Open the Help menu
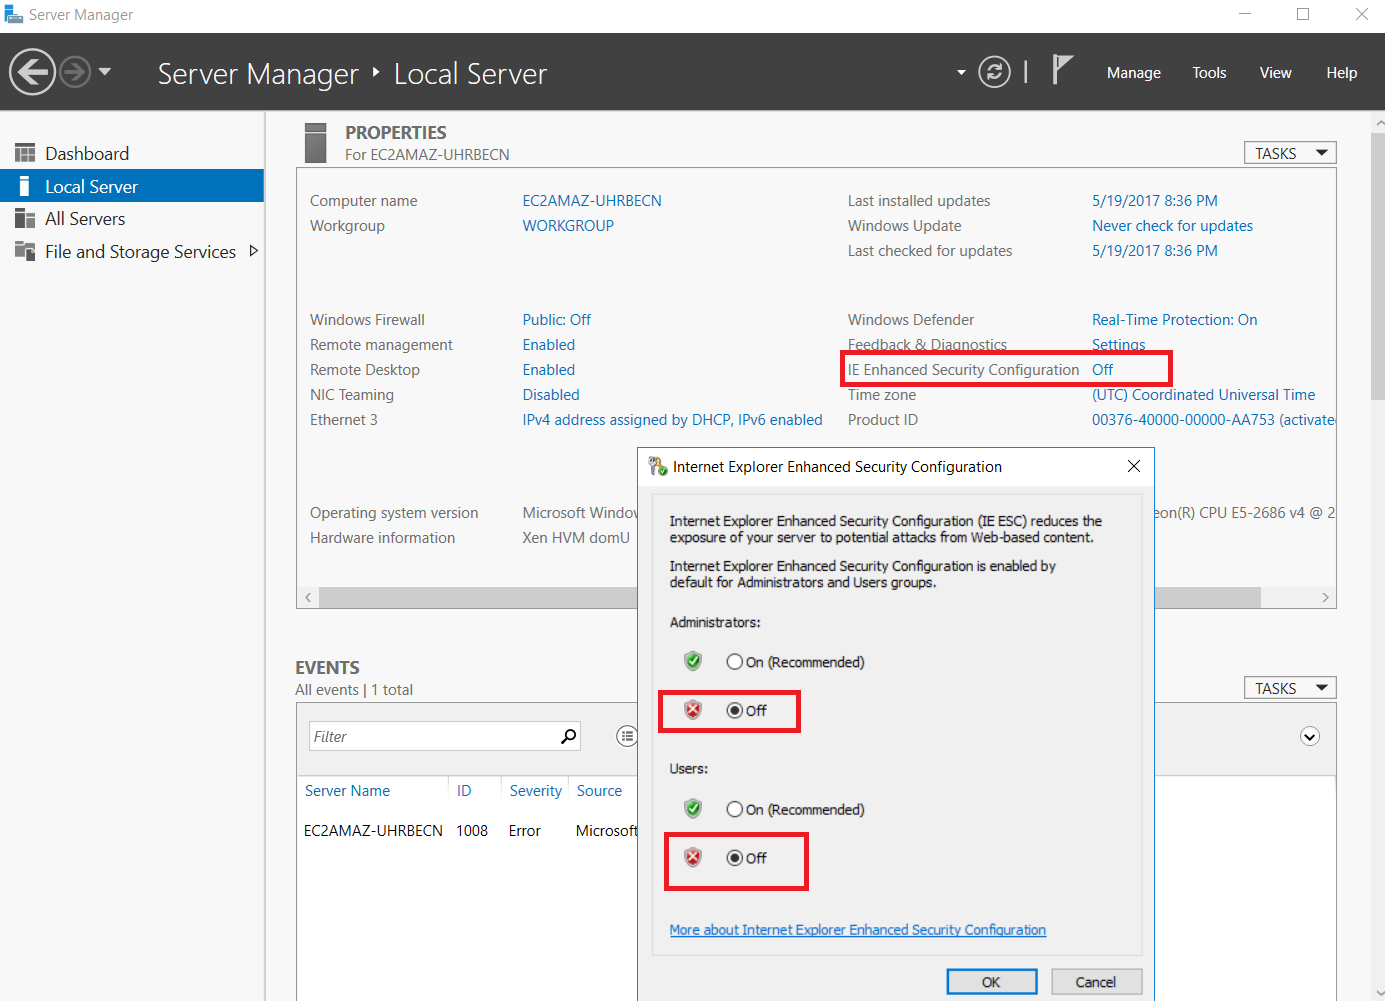Screen dimensions: 1385x1001 click(1341, 73)
